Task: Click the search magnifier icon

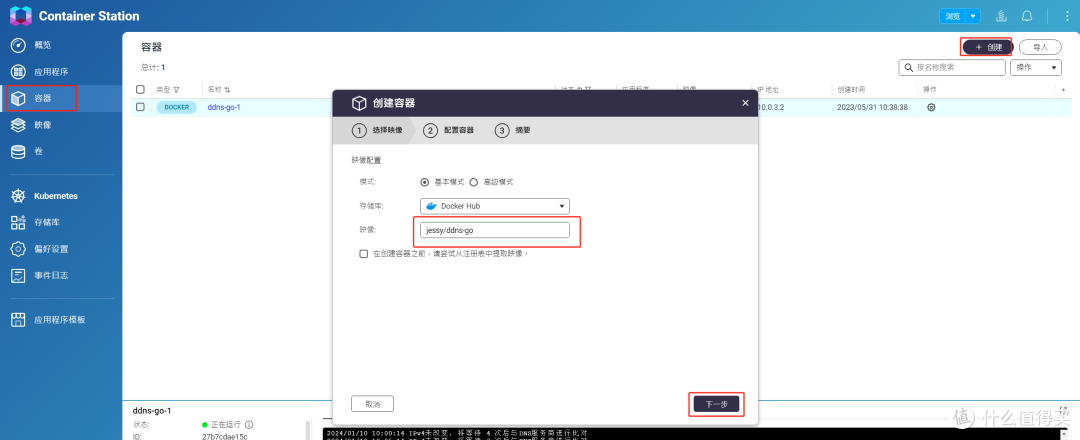Action: coord(908,67)
